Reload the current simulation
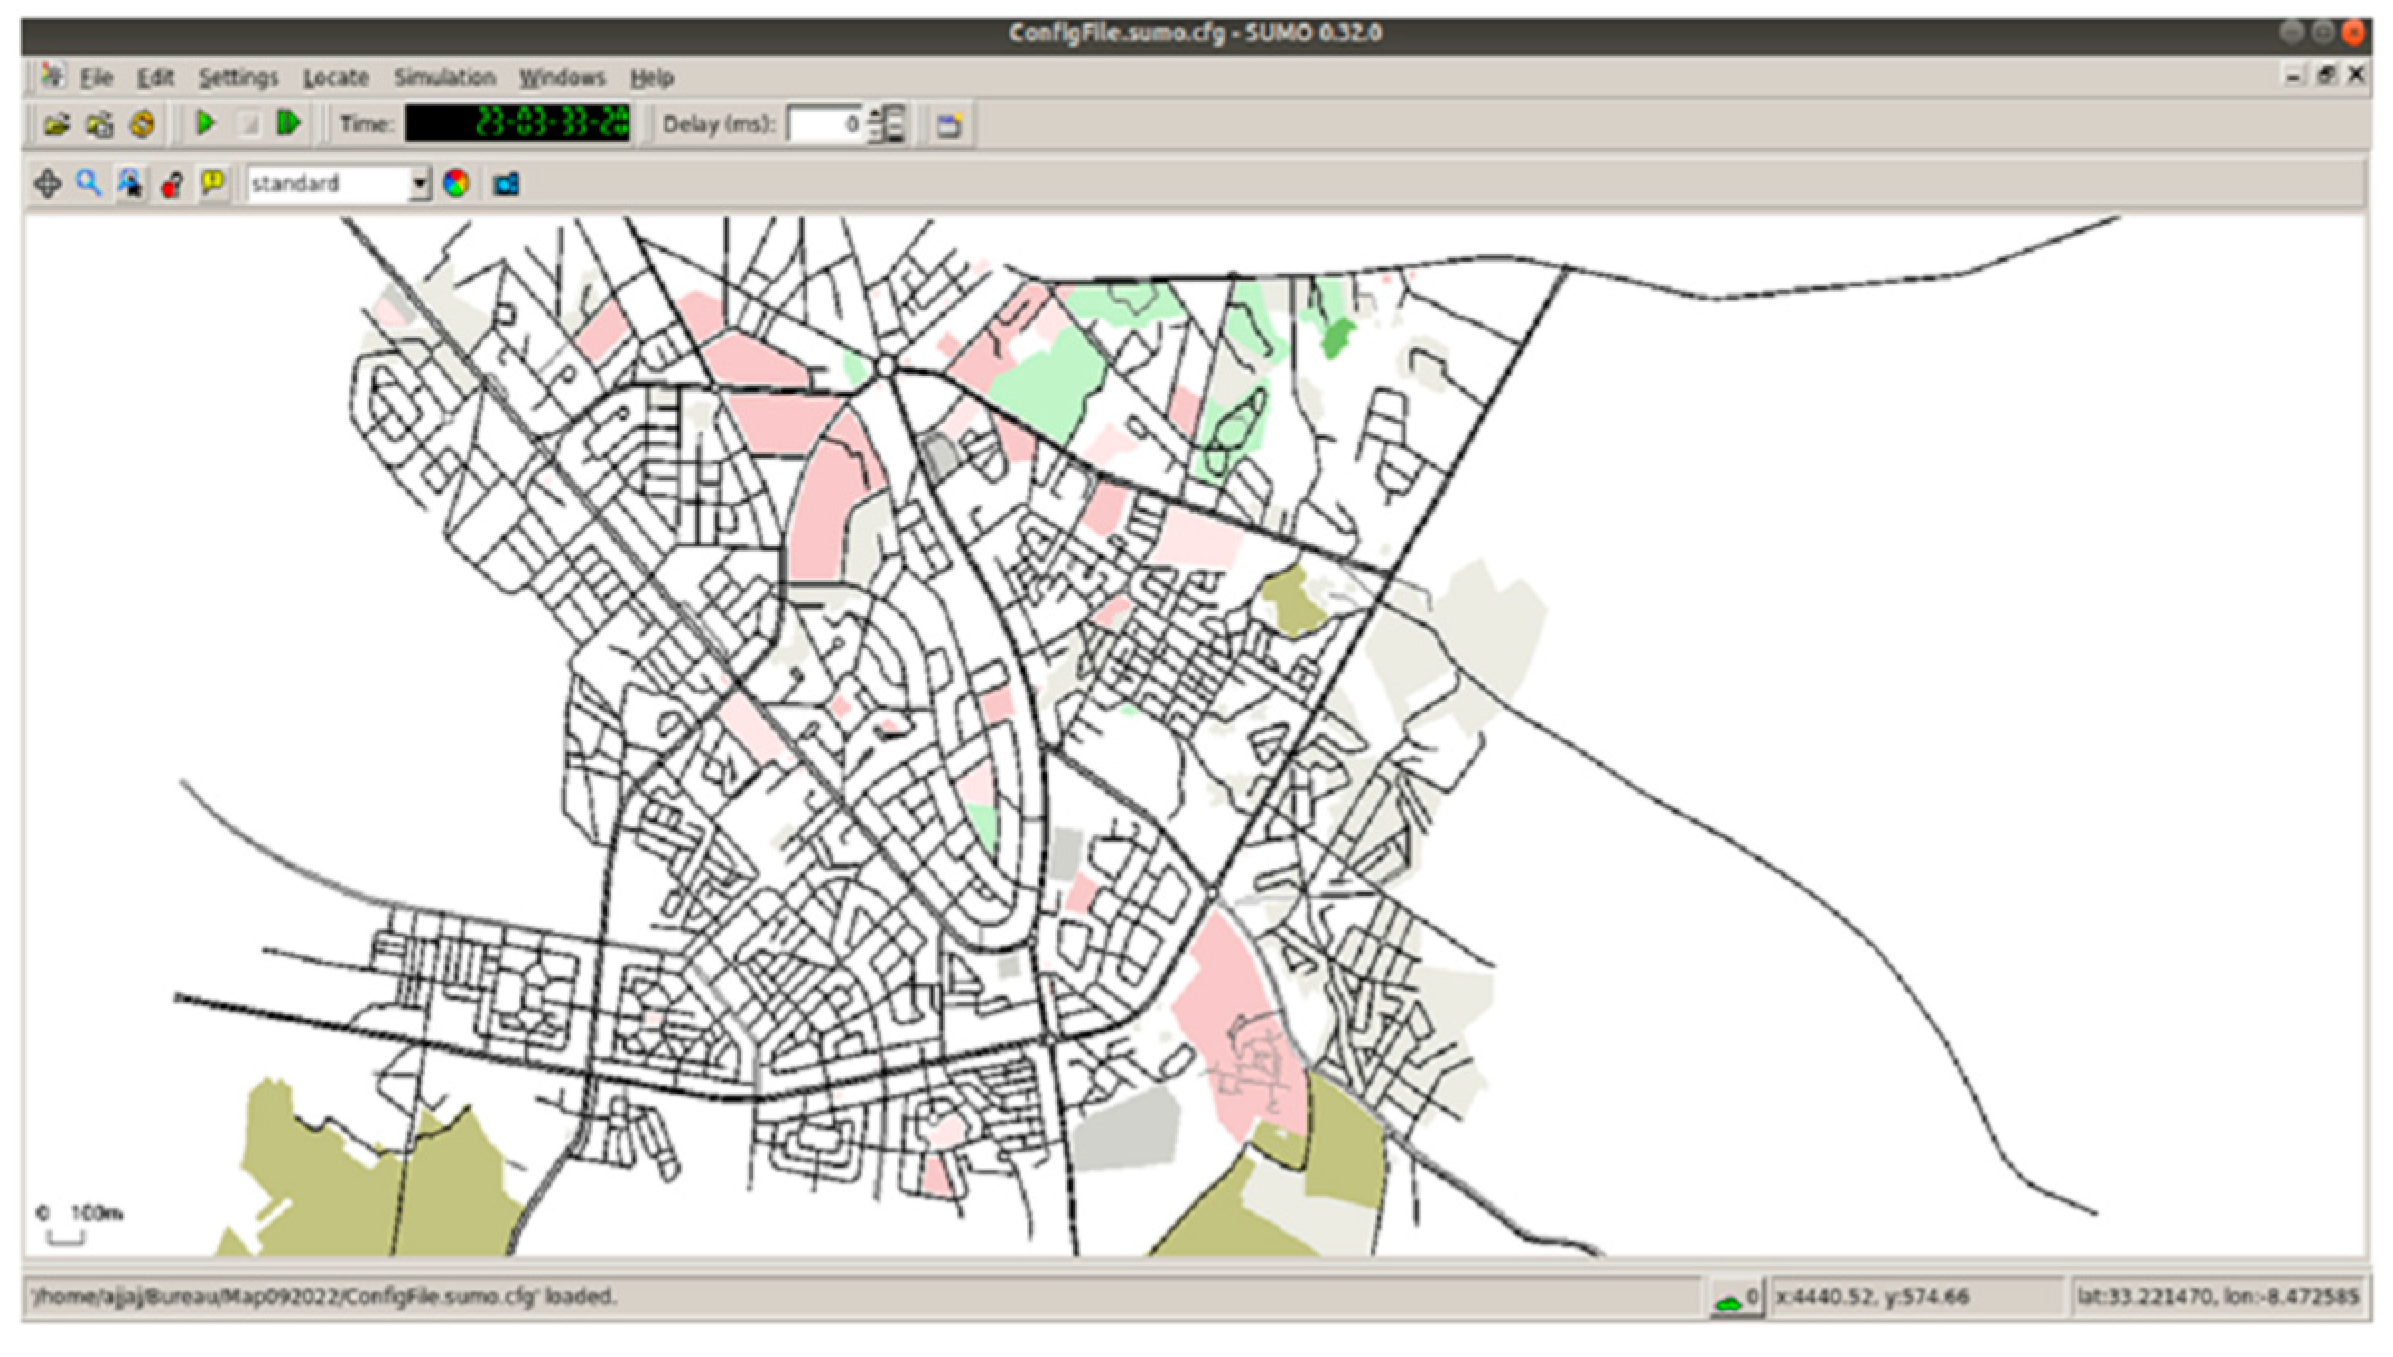The height and width of the screenshot is (1357, 2393). point(143,125)
